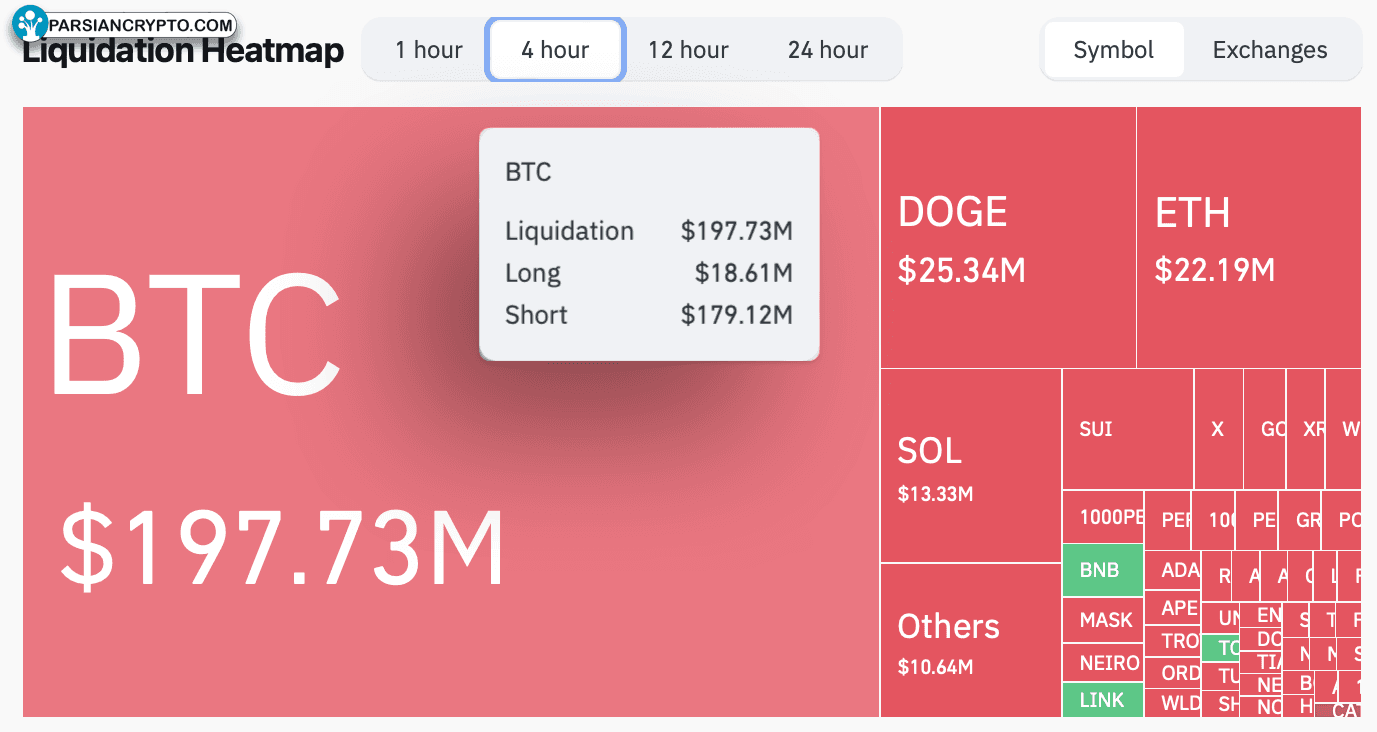Click the green LINK tile
Image resolution: width=1377 pixels, height=732 pixels.
tap(1103, 700)
